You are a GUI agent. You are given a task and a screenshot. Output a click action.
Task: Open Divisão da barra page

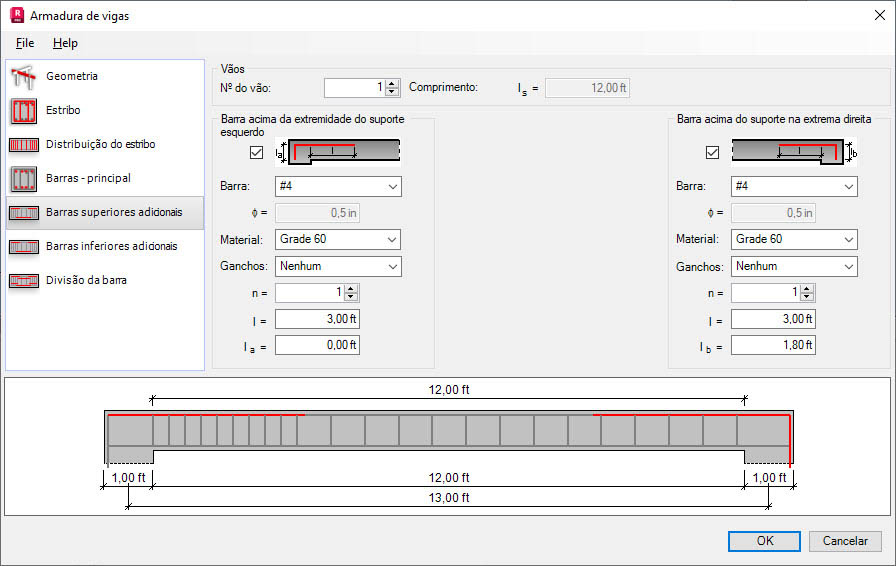point(105,281)
